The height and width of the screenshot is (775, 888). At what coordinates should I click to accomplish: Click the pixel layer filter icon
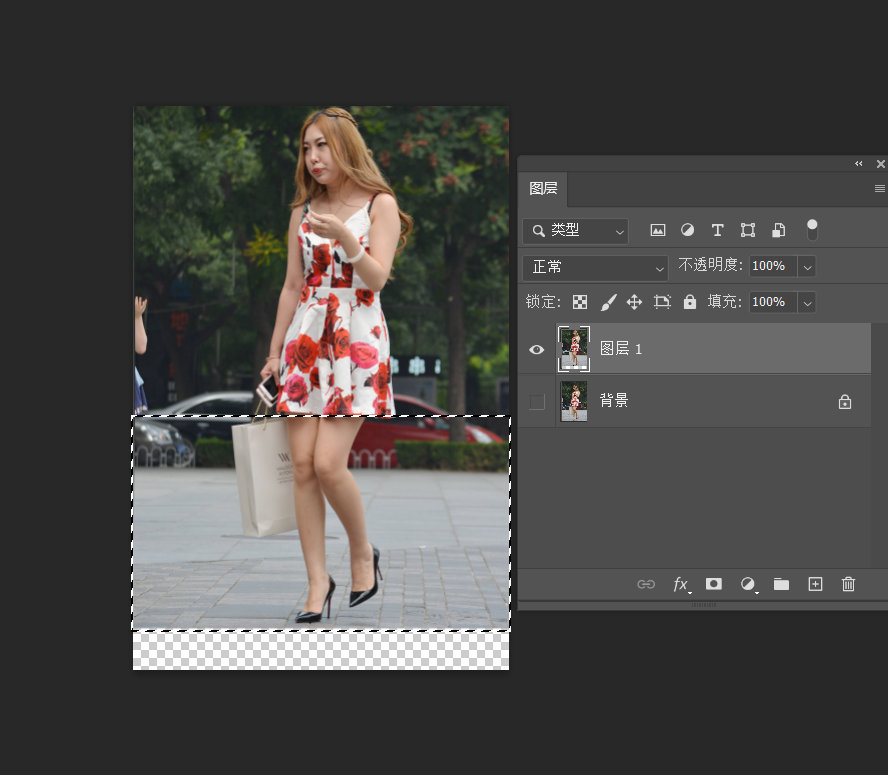pos(658,230)
